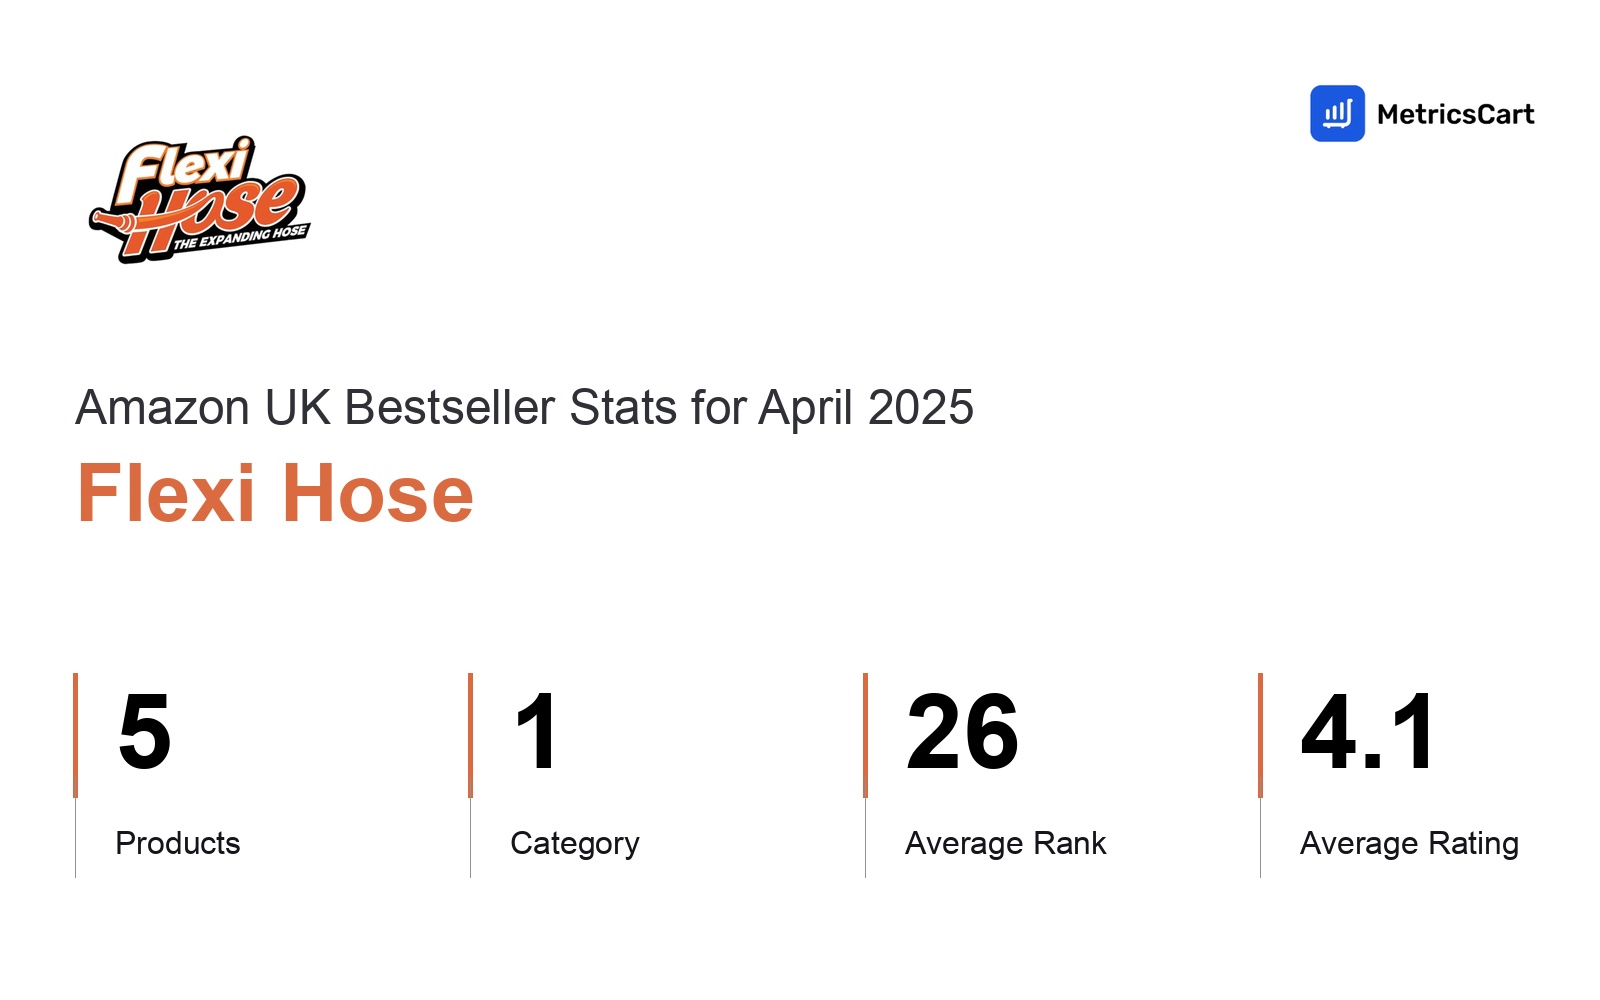Click "The Expanding Hose" tagline in logo
1600x1000 pixels.
[x=240, y=237]
